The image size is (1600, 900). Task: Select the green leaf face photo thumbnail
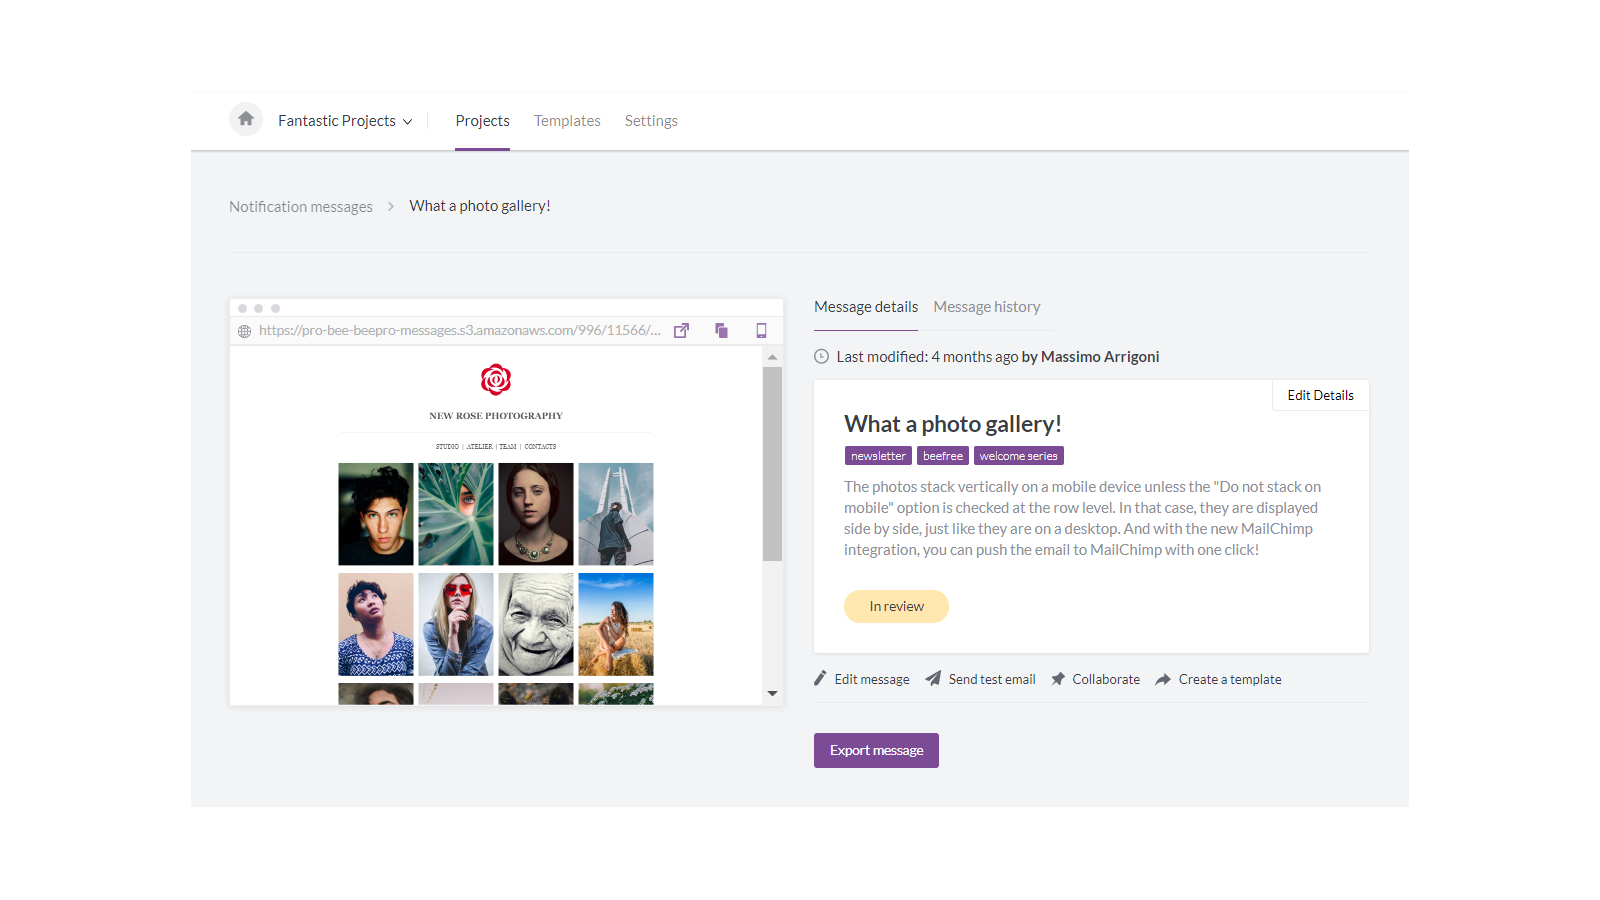click(456, 514)
